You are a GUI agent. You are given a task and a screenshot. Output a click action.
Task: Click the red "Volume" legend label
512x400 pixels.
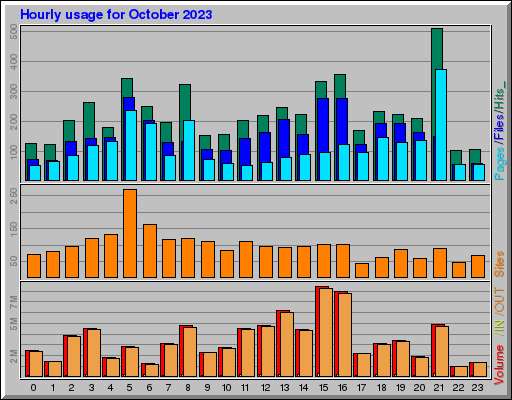click(x=499, y=365)
